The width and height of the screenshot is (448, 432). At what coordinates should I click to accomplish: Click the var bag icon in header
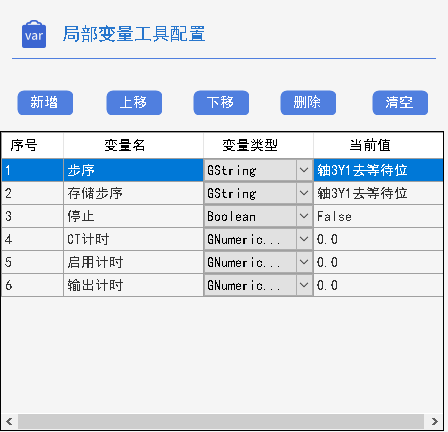pos(34,34)
